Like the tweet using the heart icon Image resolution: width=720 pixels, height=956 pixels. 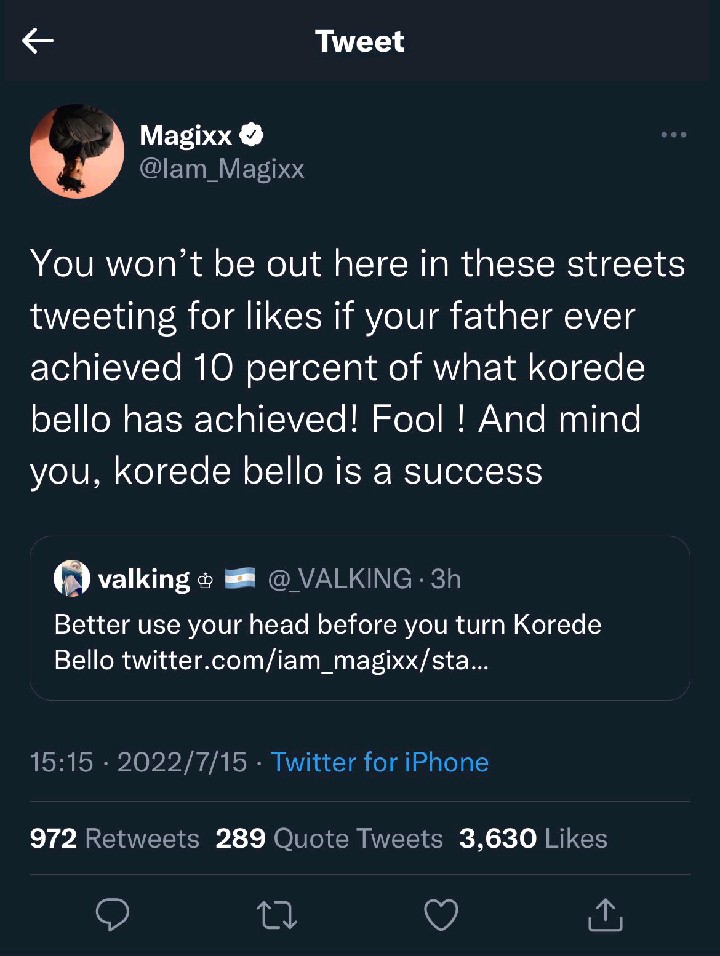click(440, 913)
